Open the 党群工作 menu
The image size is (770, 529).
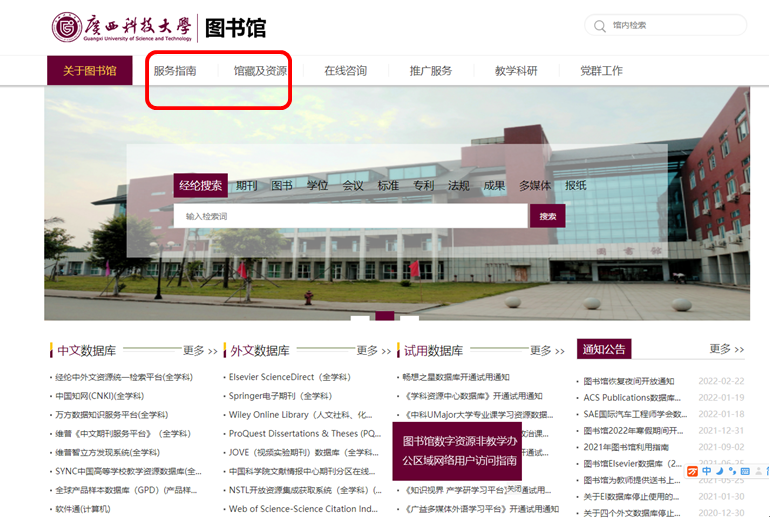point(601,71)
